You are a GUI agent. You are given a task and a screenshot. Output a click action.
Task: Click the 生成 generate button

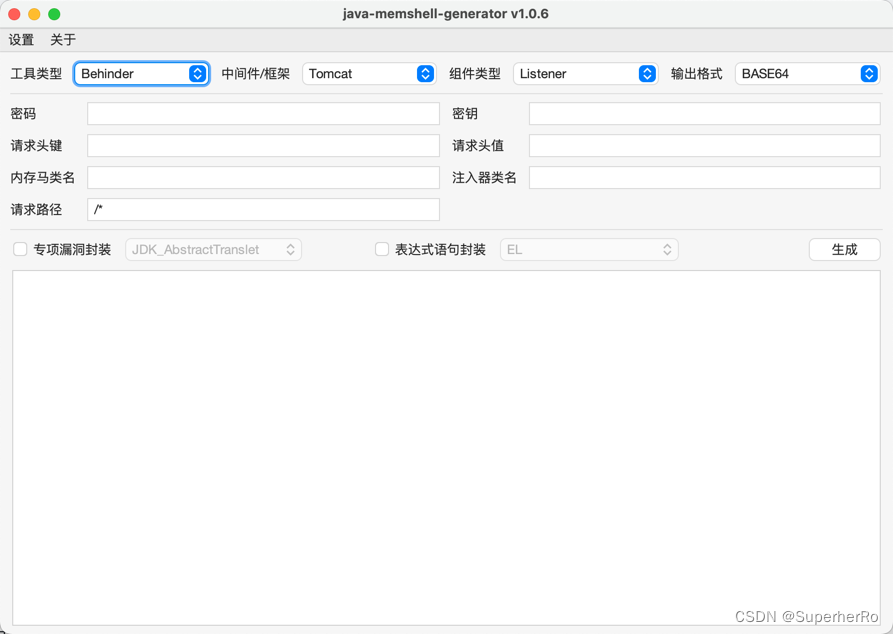pos(844,249)
